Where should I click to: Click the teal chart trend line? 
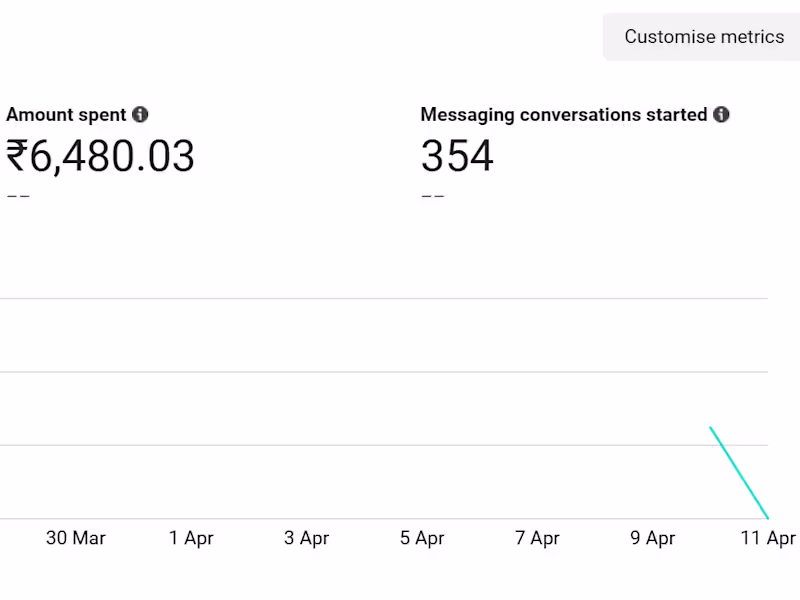click(x=739, y=472)
